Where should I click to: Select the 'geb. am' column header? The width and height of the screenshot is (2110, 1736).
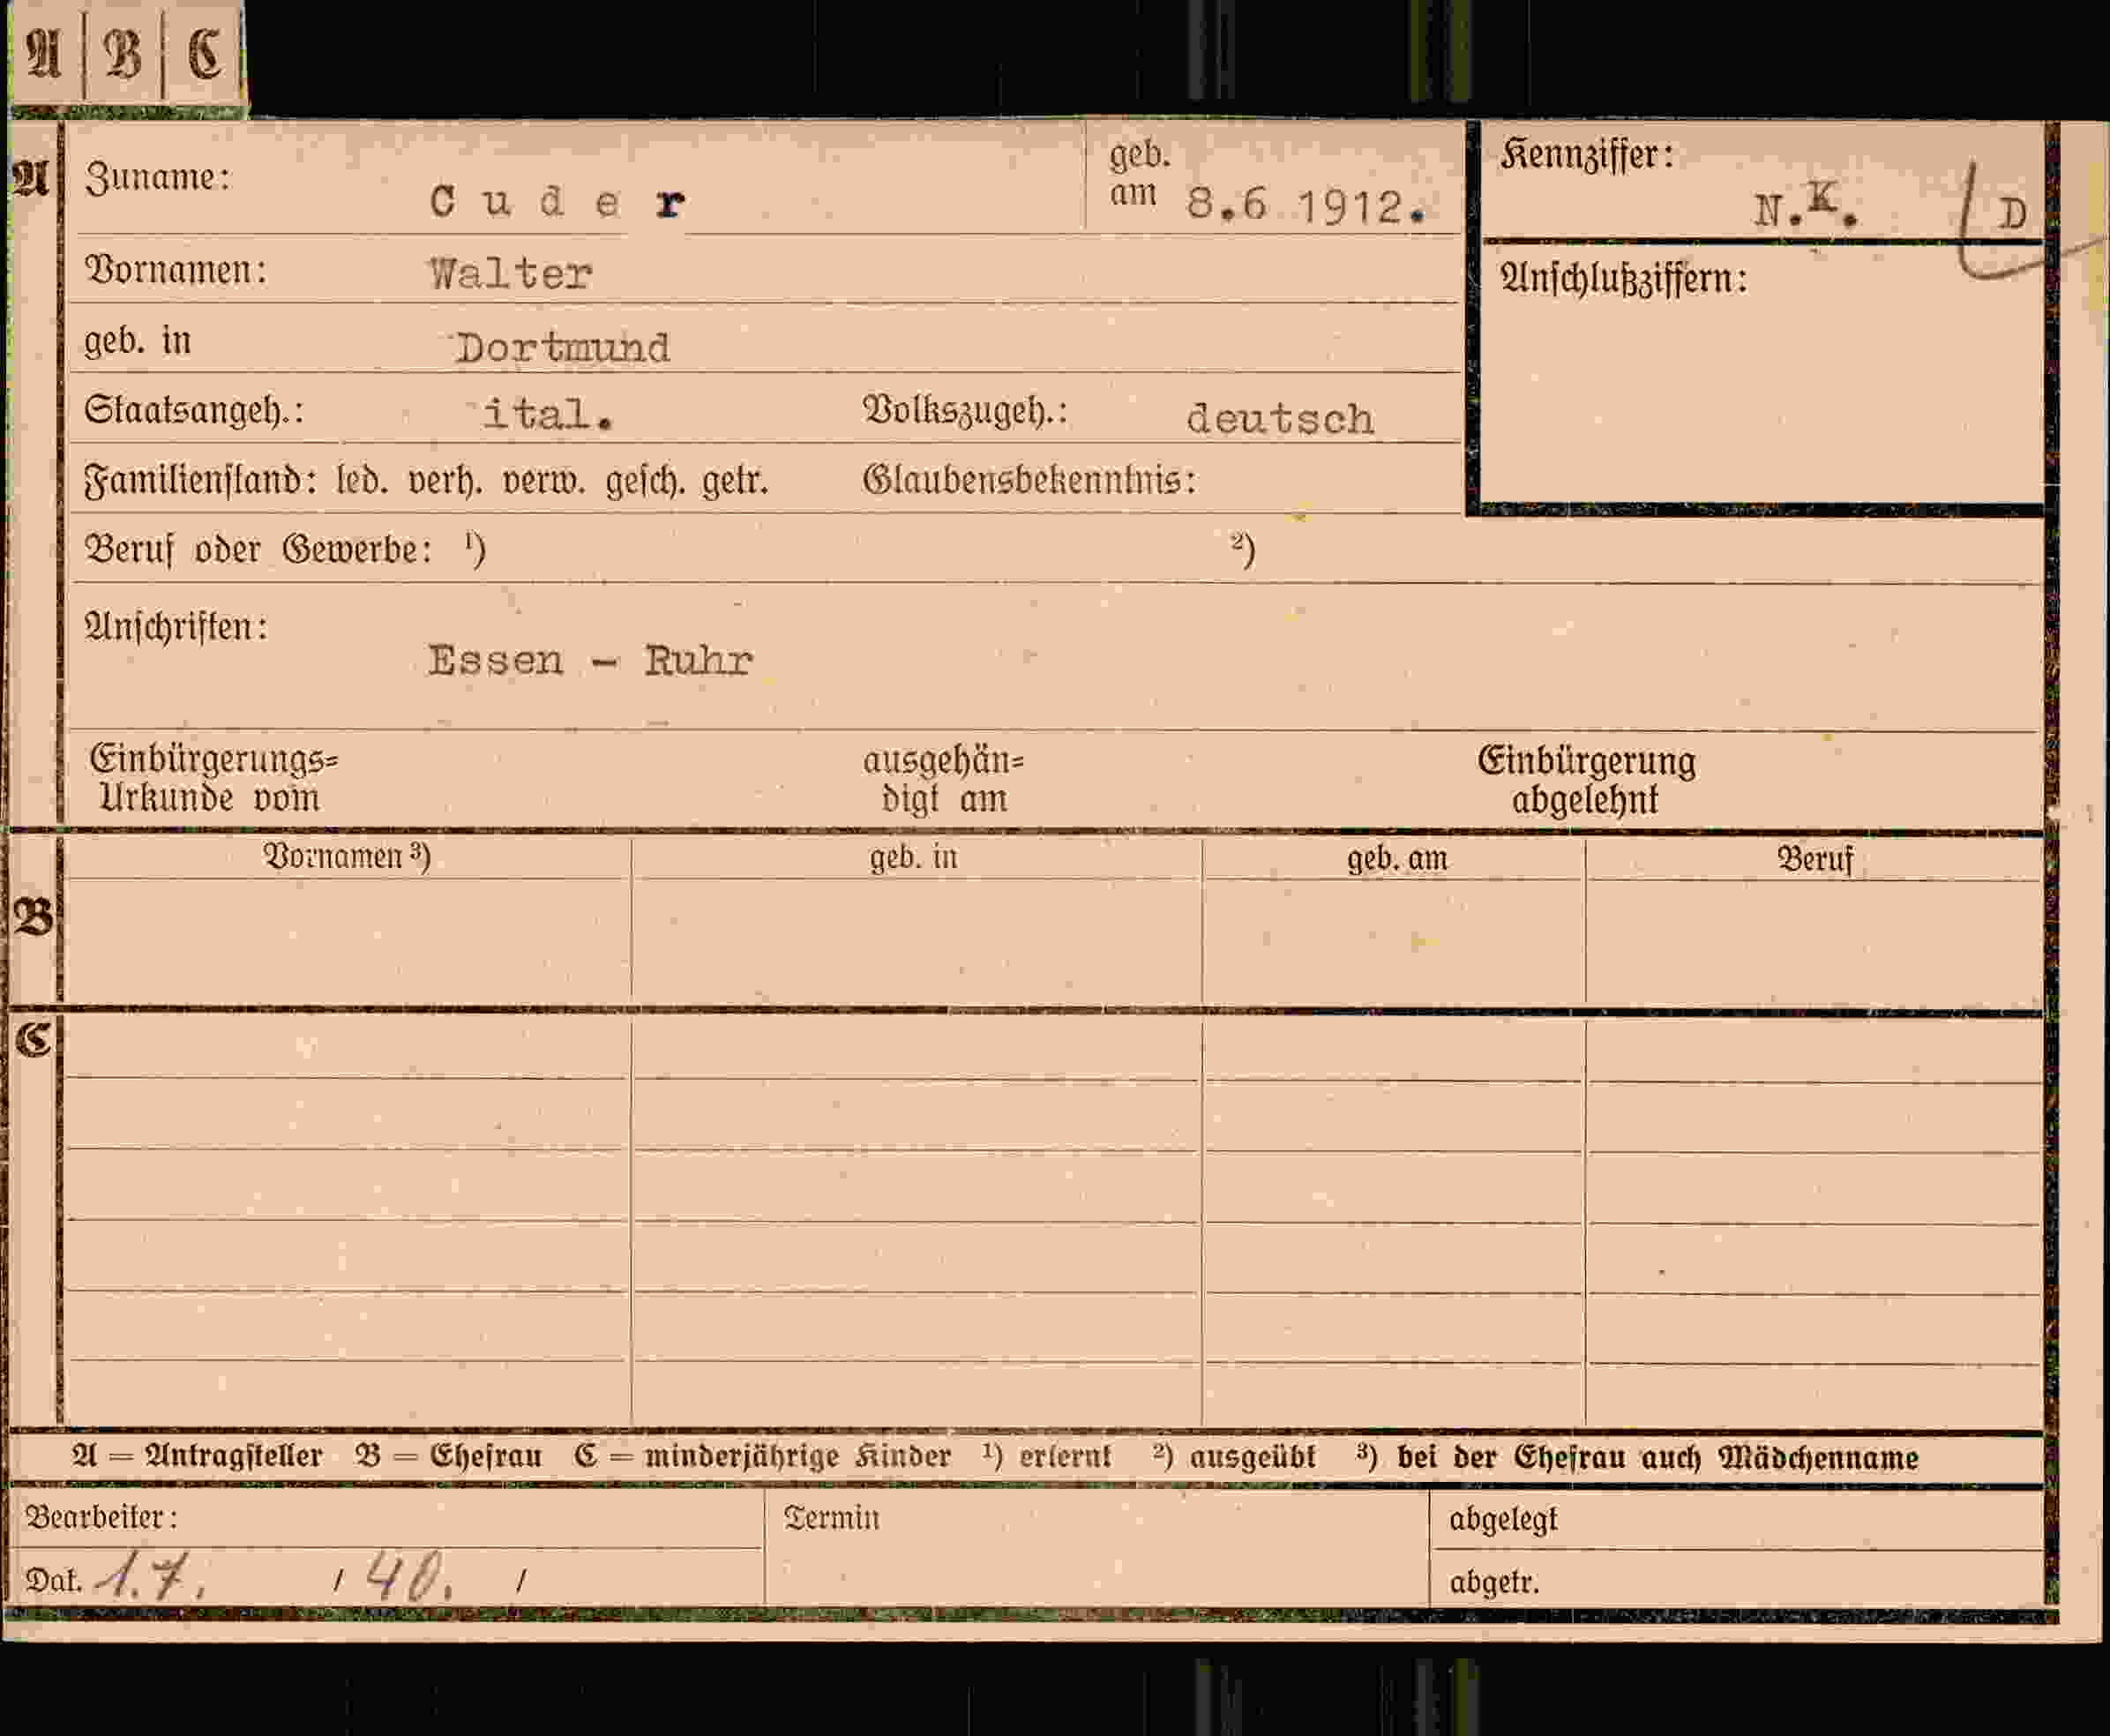tap(1396, 859)
